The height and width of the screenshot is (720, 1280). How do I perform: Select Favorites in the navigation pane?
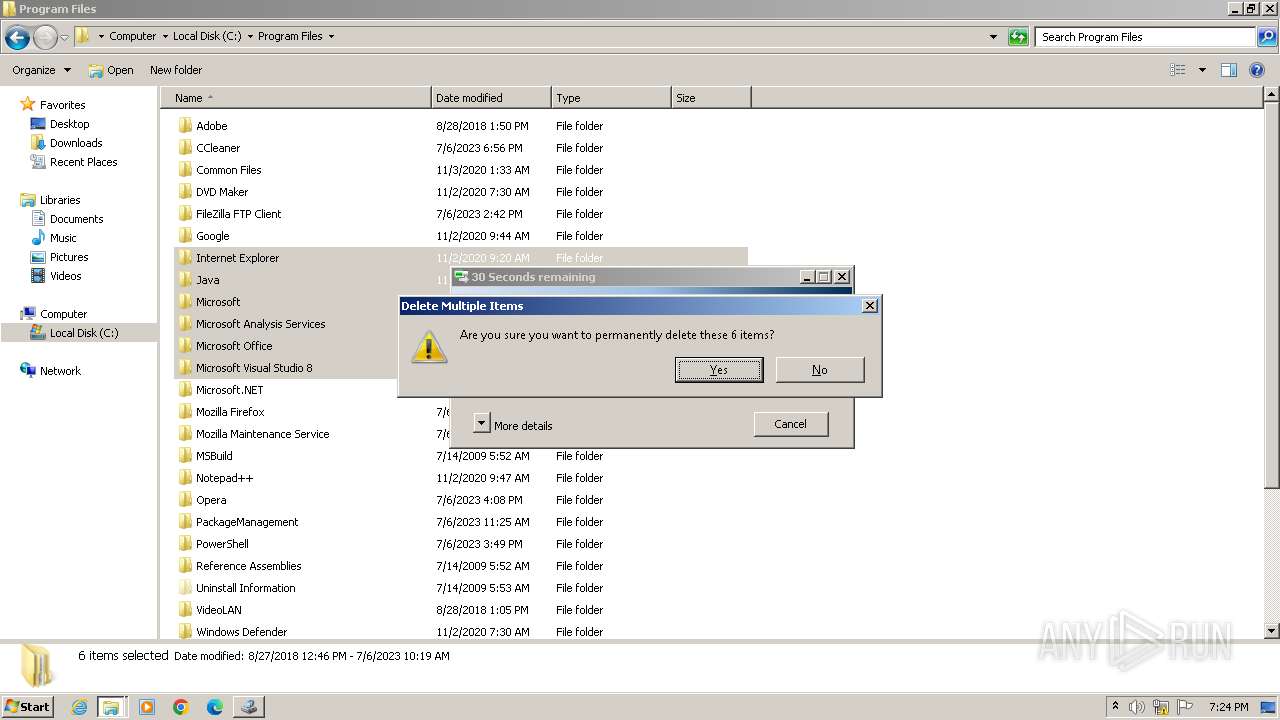(x=62, y=105)
